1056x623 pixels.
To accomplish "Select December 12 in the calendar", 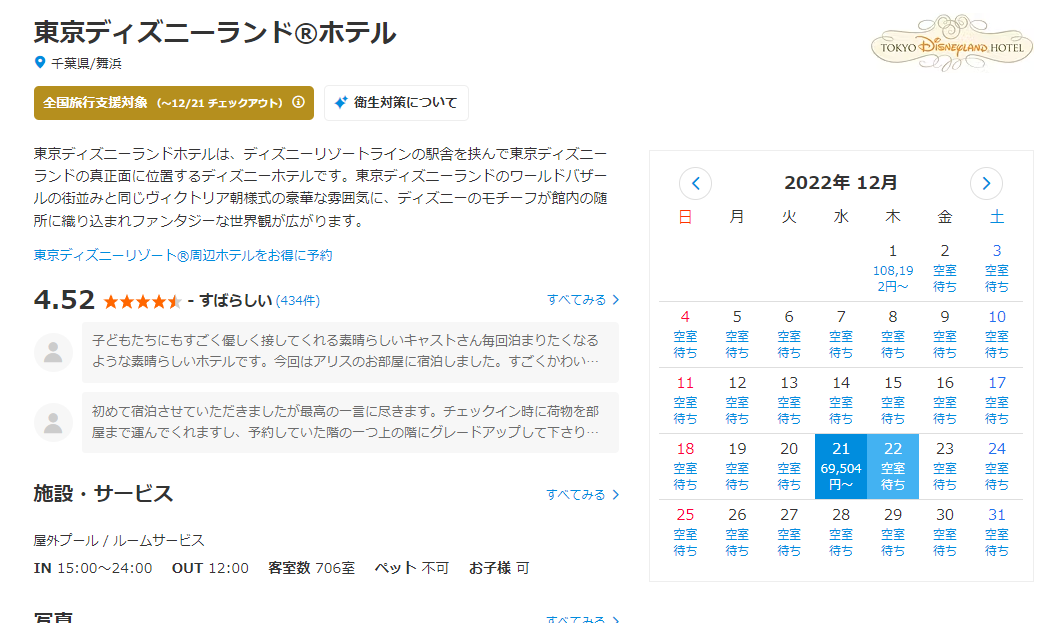I will click(x=737, y=400).
